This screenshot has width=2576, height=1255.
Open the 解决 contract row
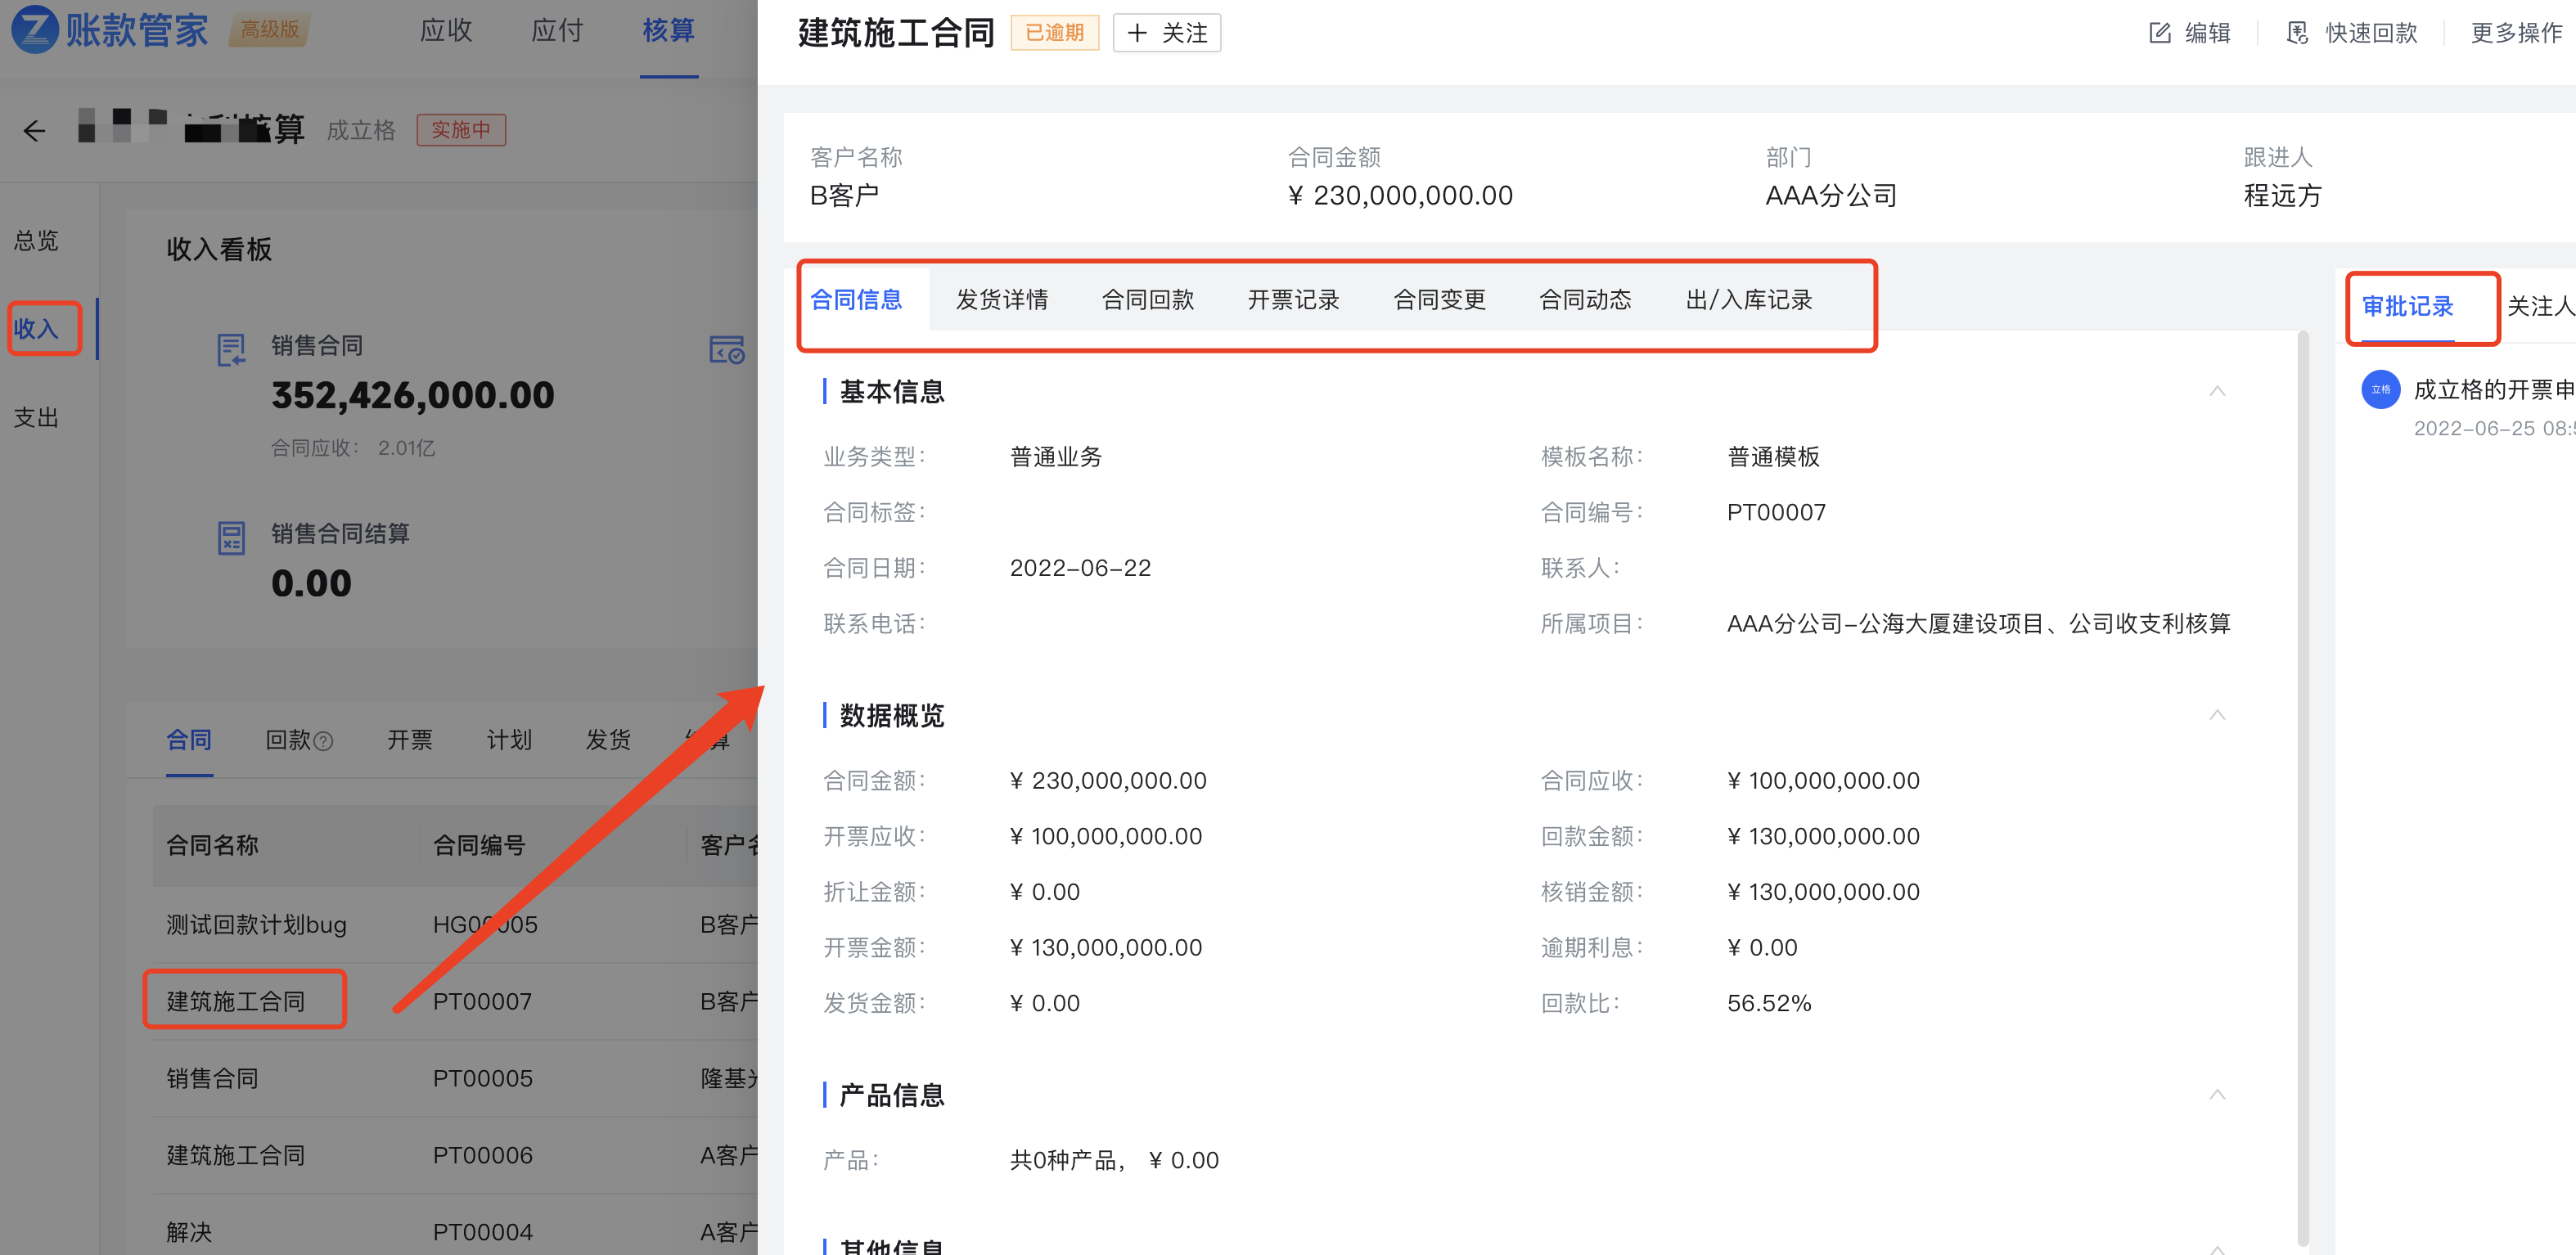pos(455,1226)
